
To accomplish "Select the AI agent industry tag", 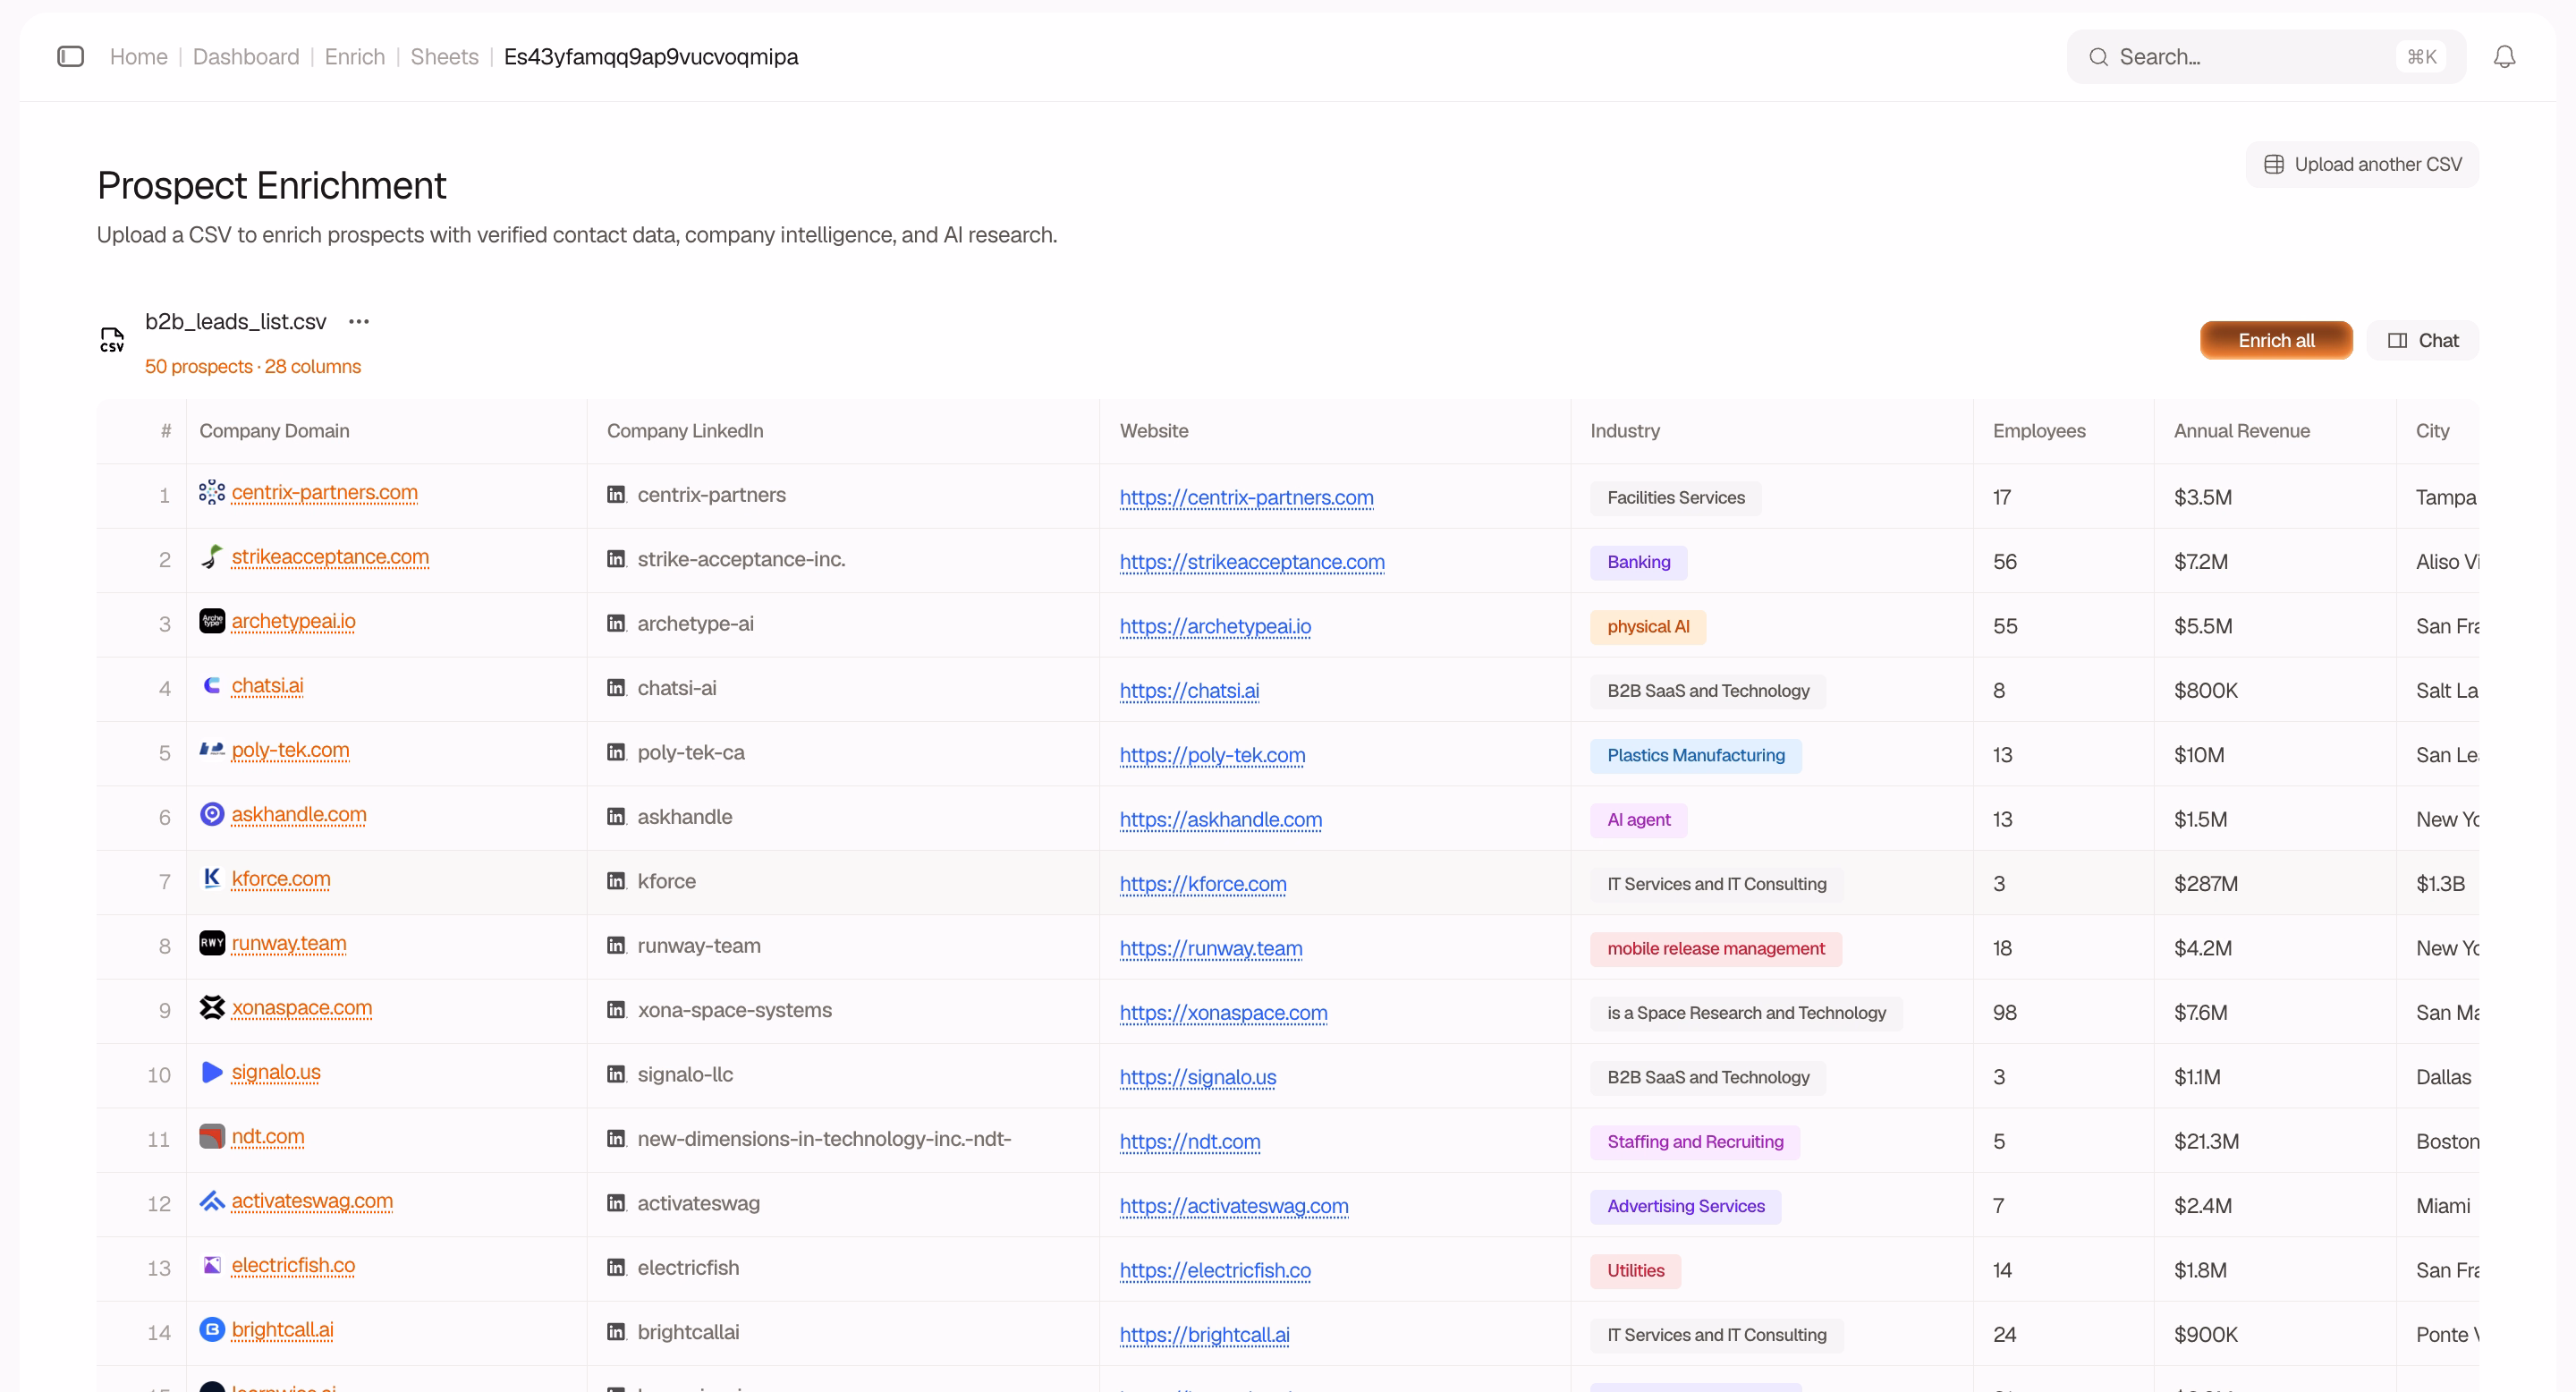I will point(1639,819).
